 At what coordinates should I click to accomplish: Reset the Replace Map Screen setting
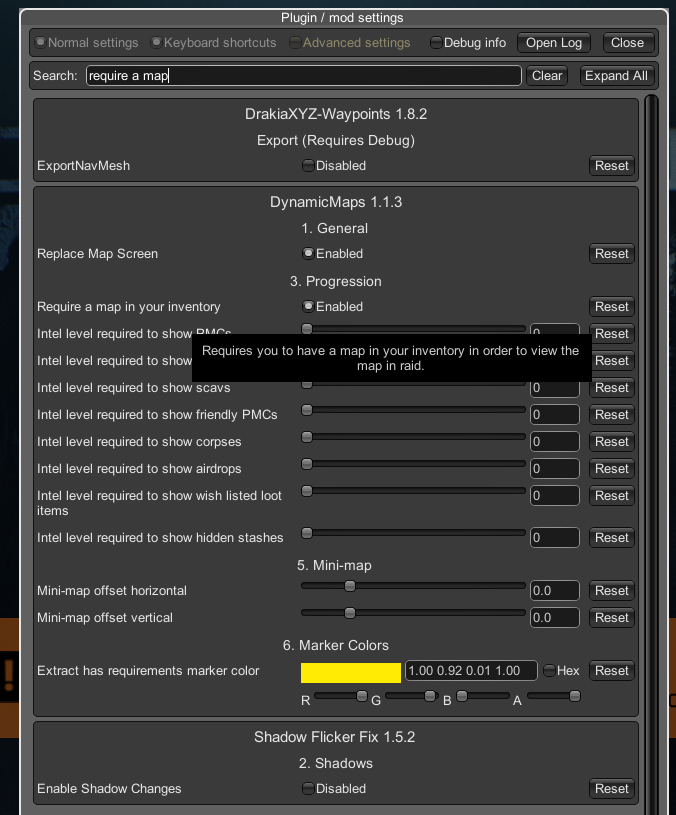tap(612, 253)
